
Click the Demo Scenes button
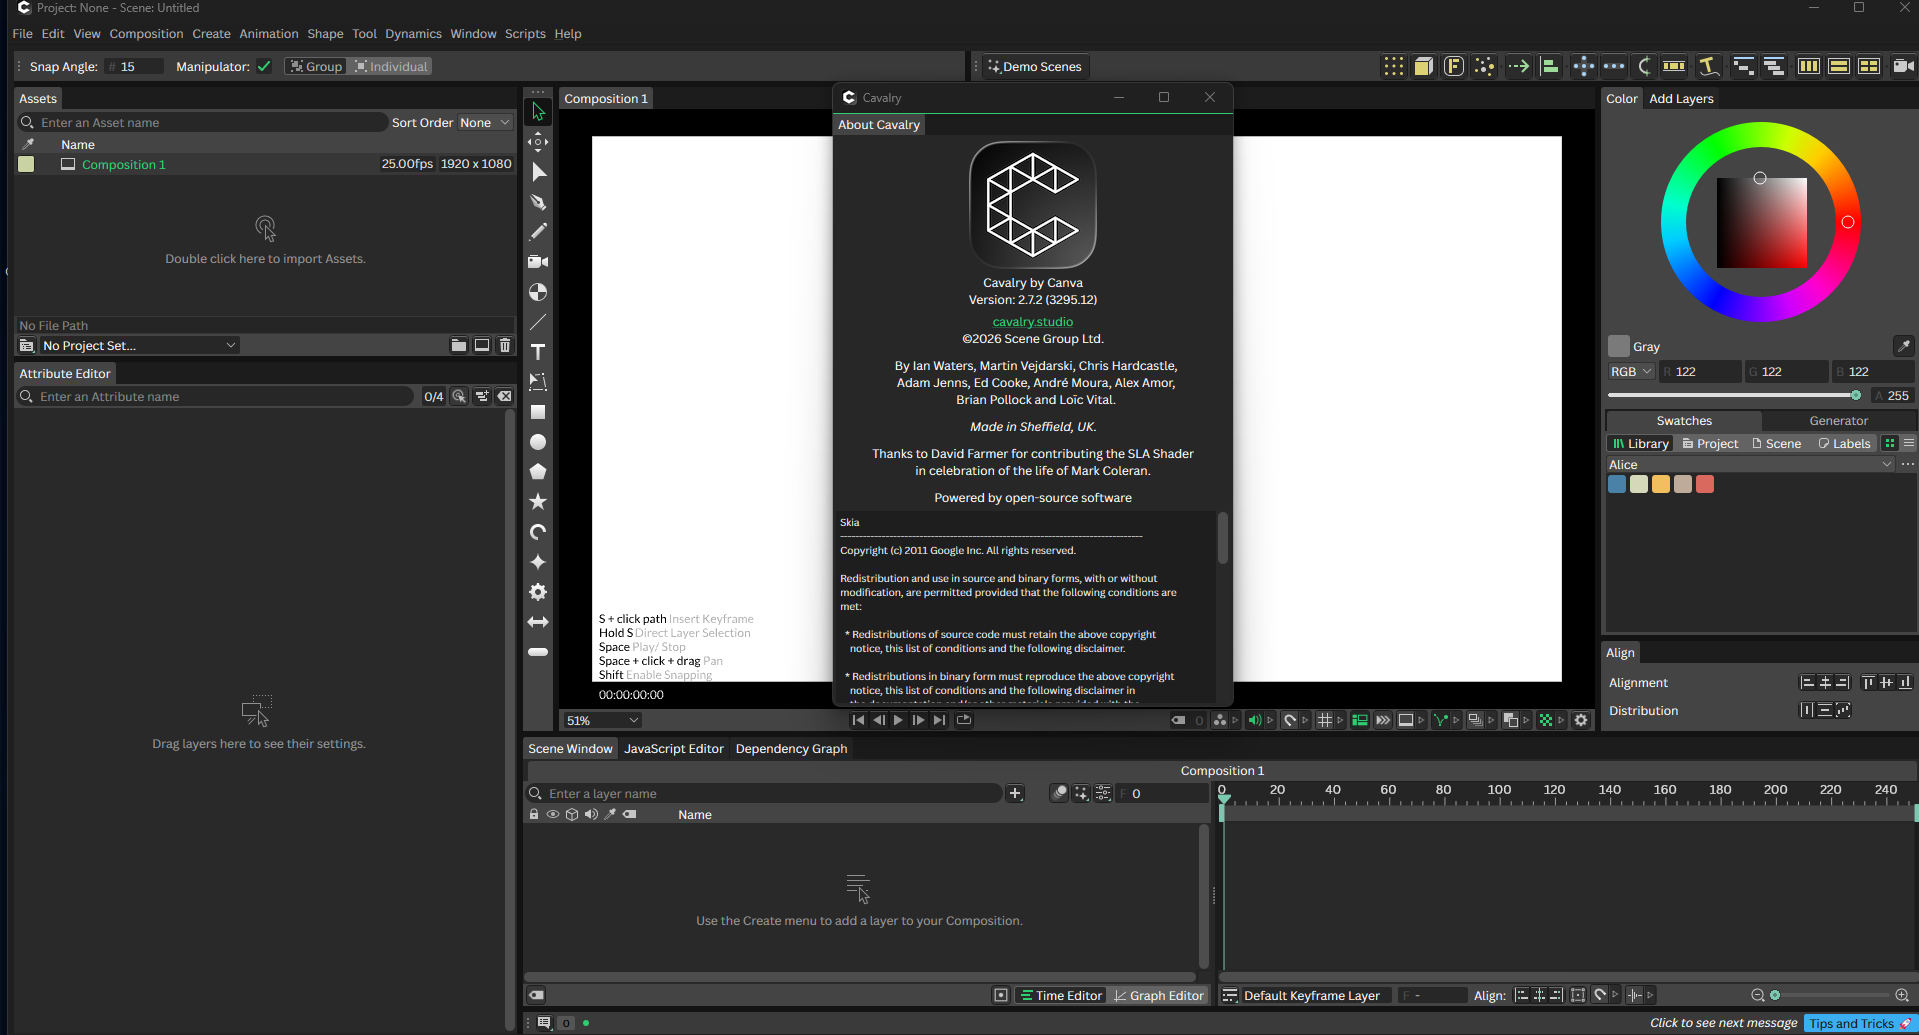tap(1035, 66)
